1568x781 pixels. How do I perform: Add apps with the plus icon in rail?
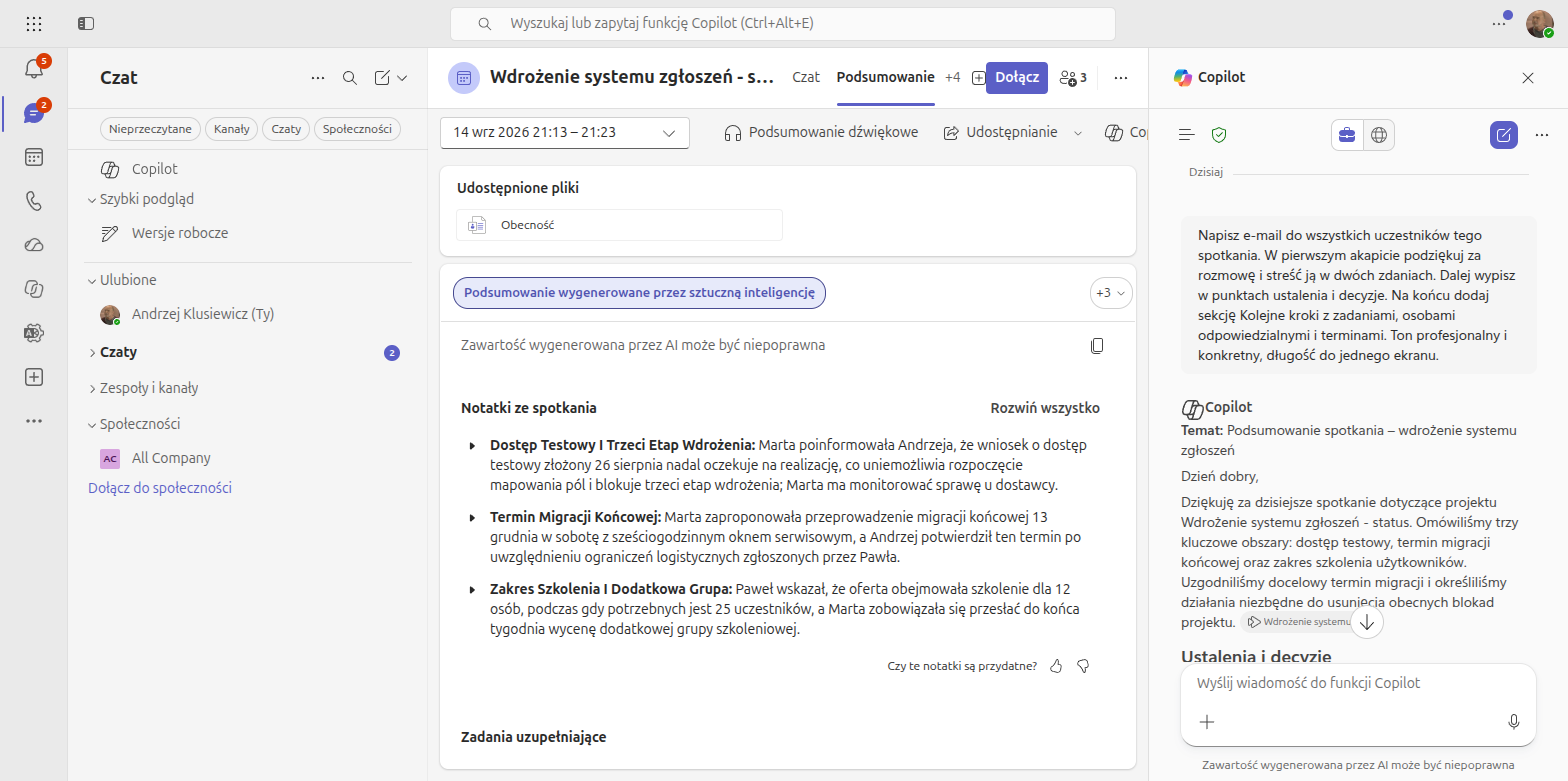[x=34, y=377]
